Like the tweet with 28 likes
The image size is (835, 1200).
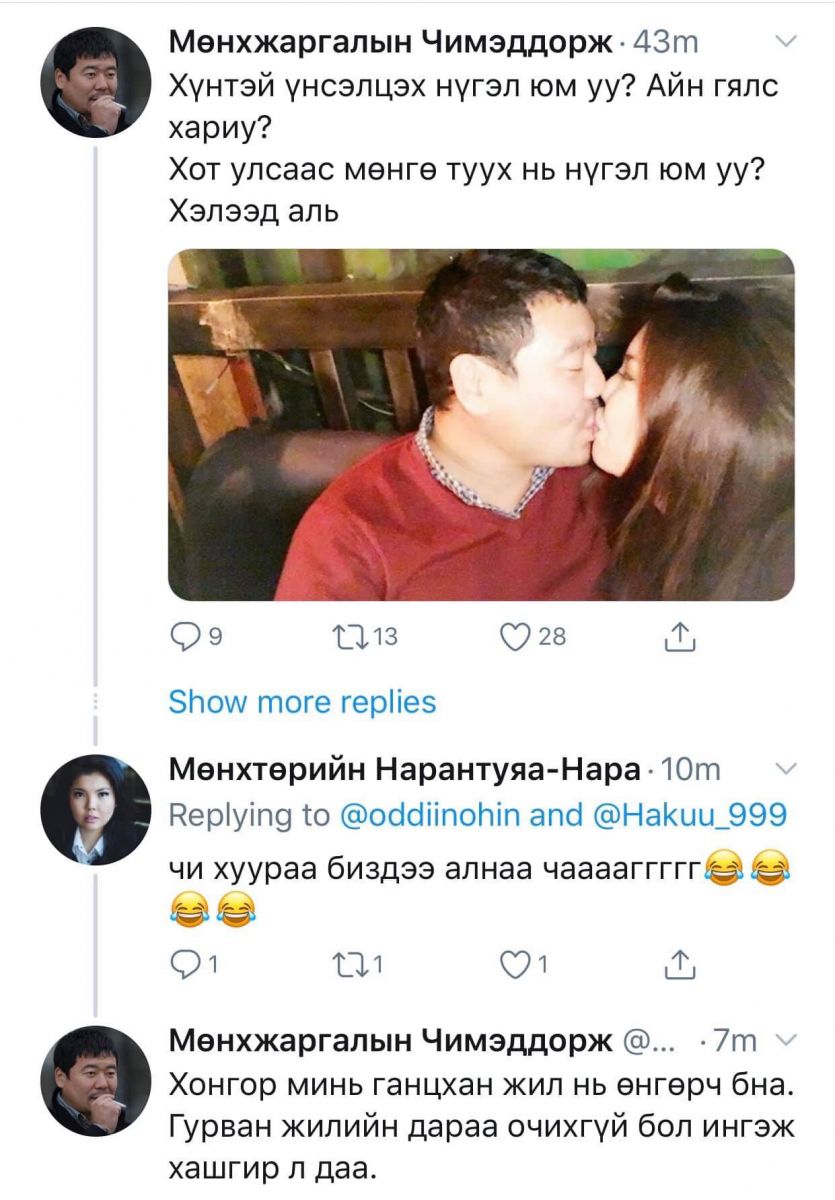point(517,637)
